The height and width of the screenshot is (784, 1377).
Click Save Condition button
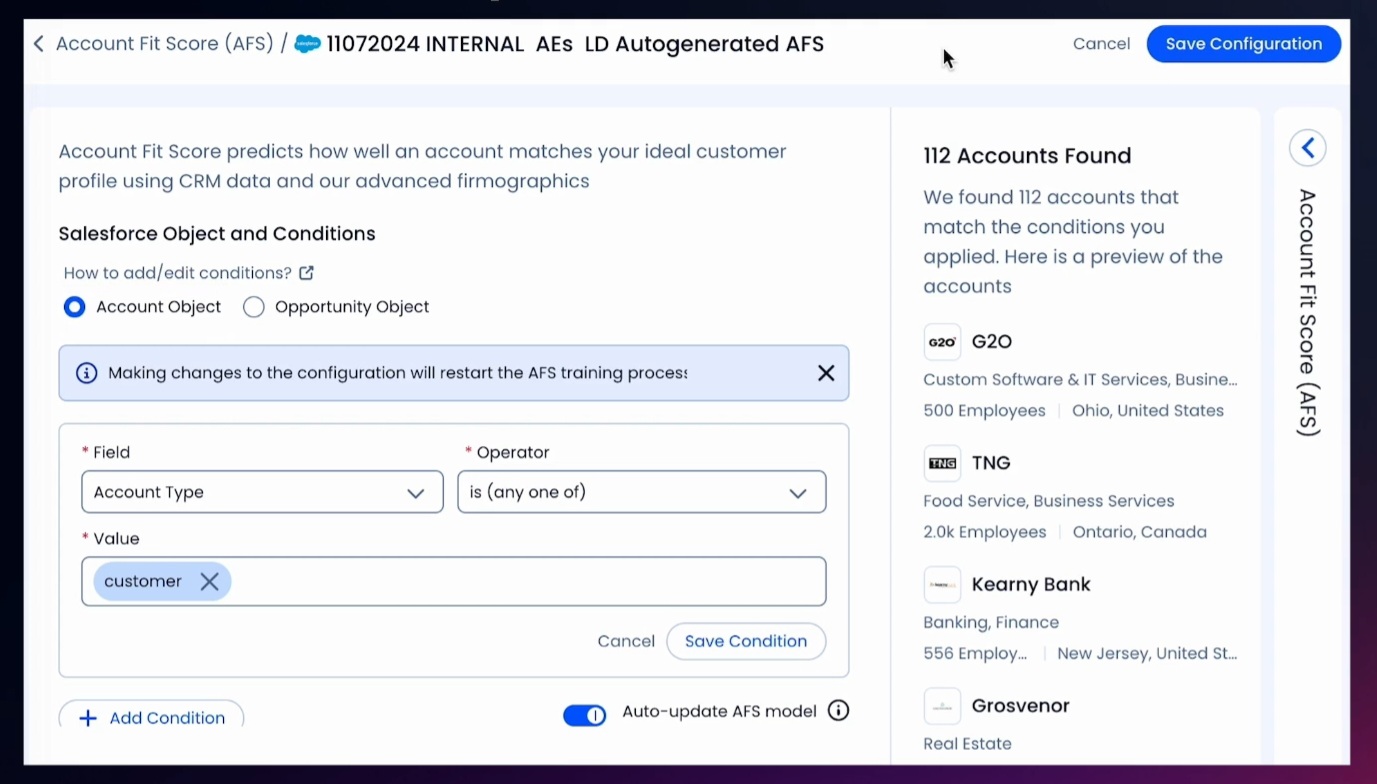tap(746, 641)
